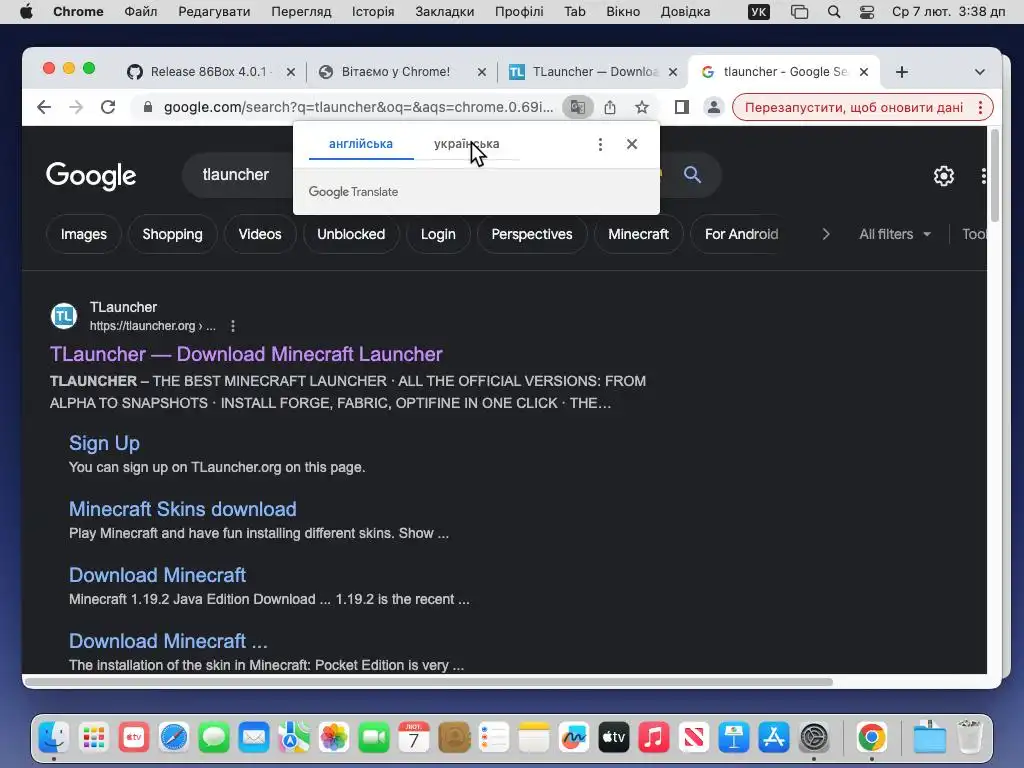Click the vertical page scrollbar

[x=995, y=176]
